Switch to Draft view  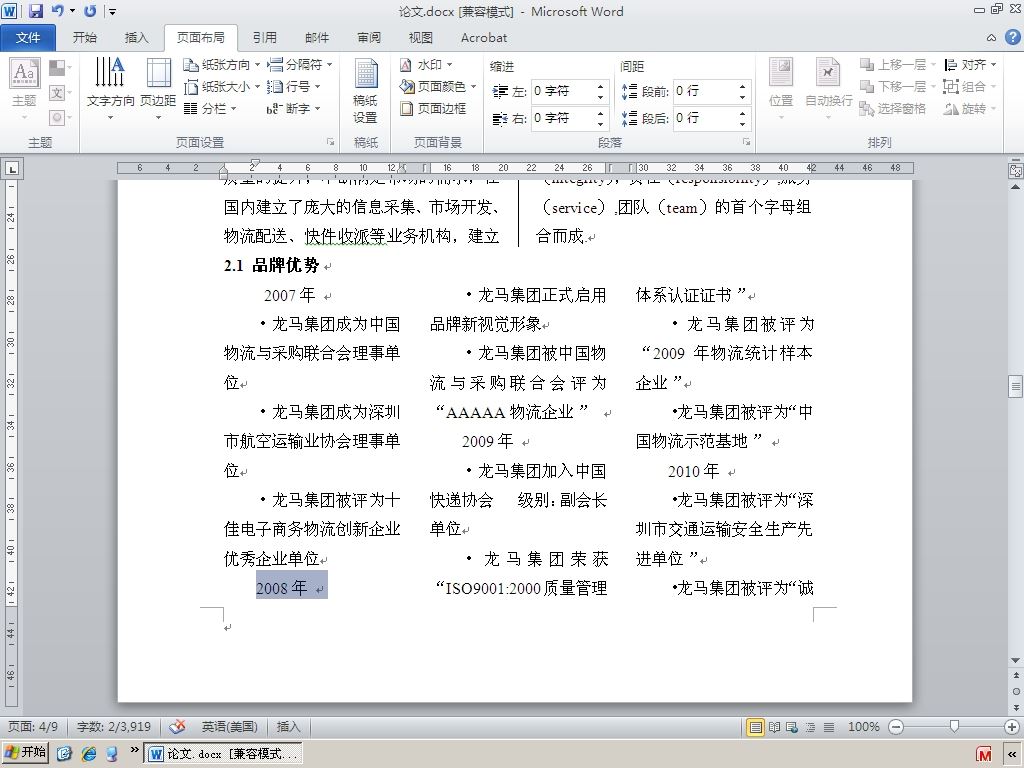829,727
